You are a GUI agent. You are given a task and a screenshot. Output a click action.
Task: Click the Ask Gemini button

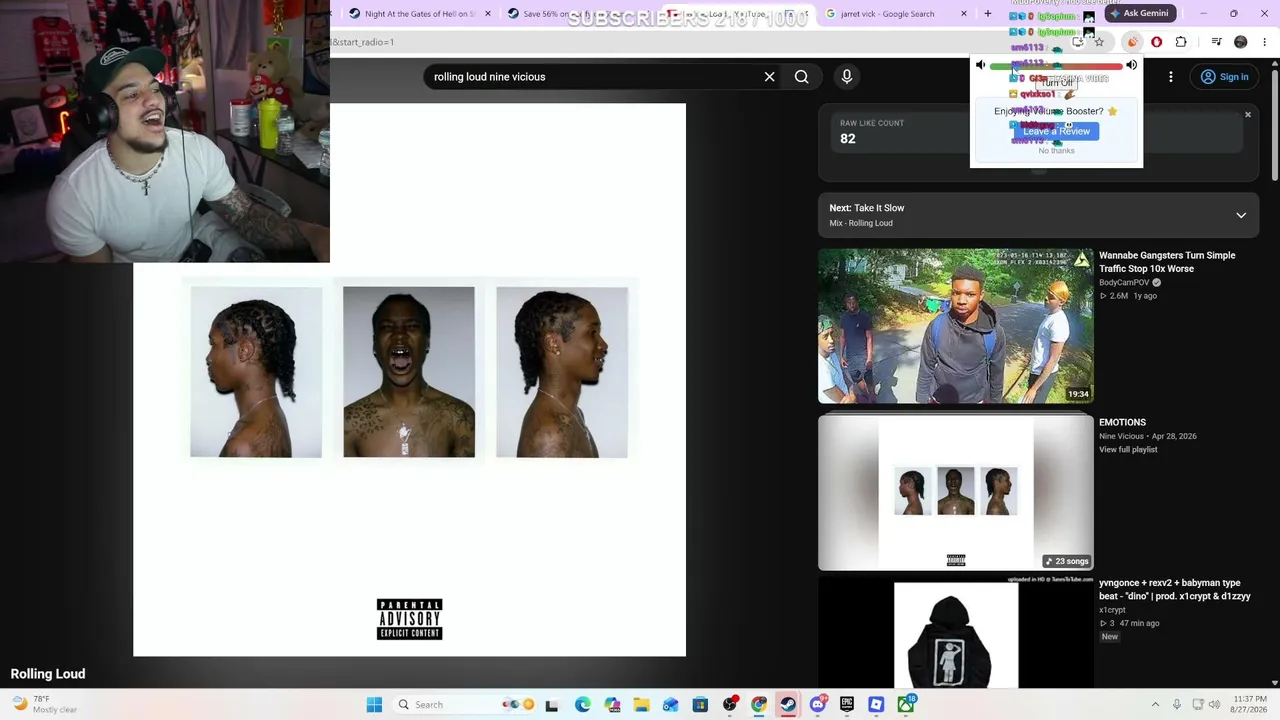[x=1140, y=13]
